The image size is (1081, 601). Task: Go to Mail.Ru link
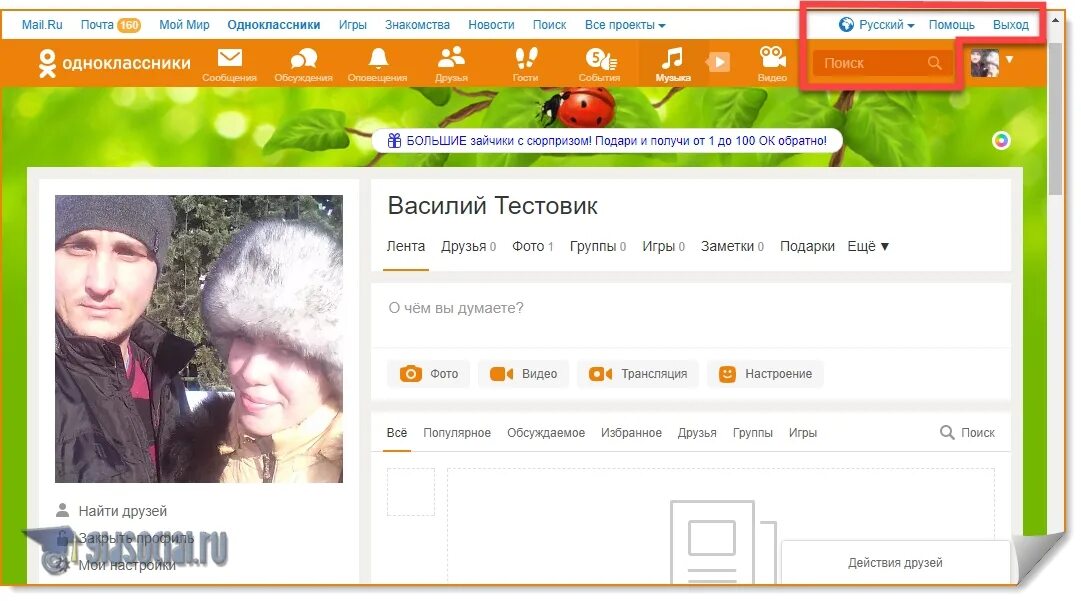point(42,25)
